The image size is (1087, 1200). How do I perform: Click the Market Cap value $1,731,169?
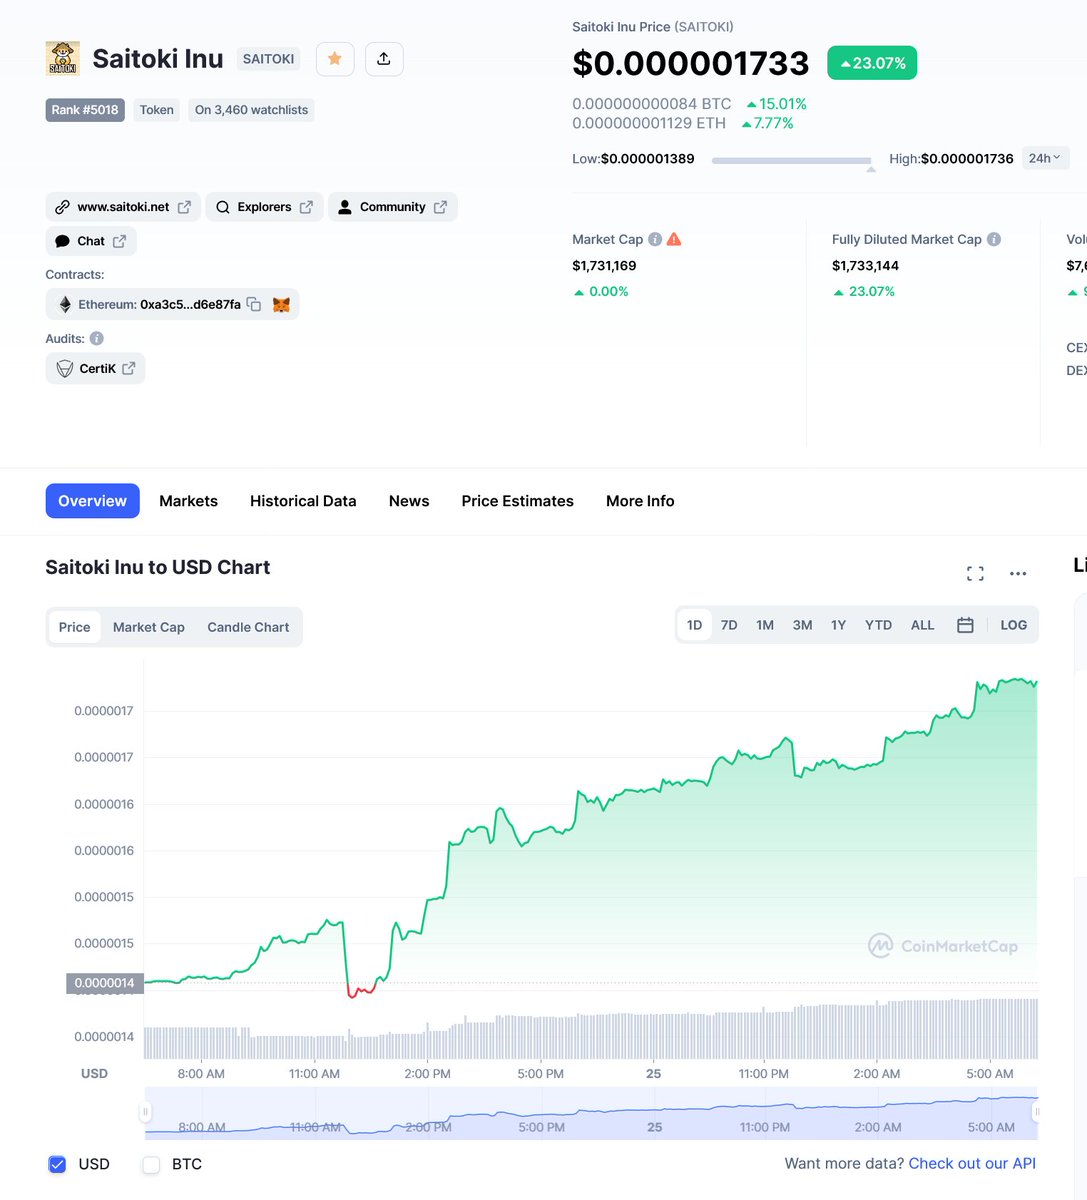pyautogui.click(x=604, y=266)
